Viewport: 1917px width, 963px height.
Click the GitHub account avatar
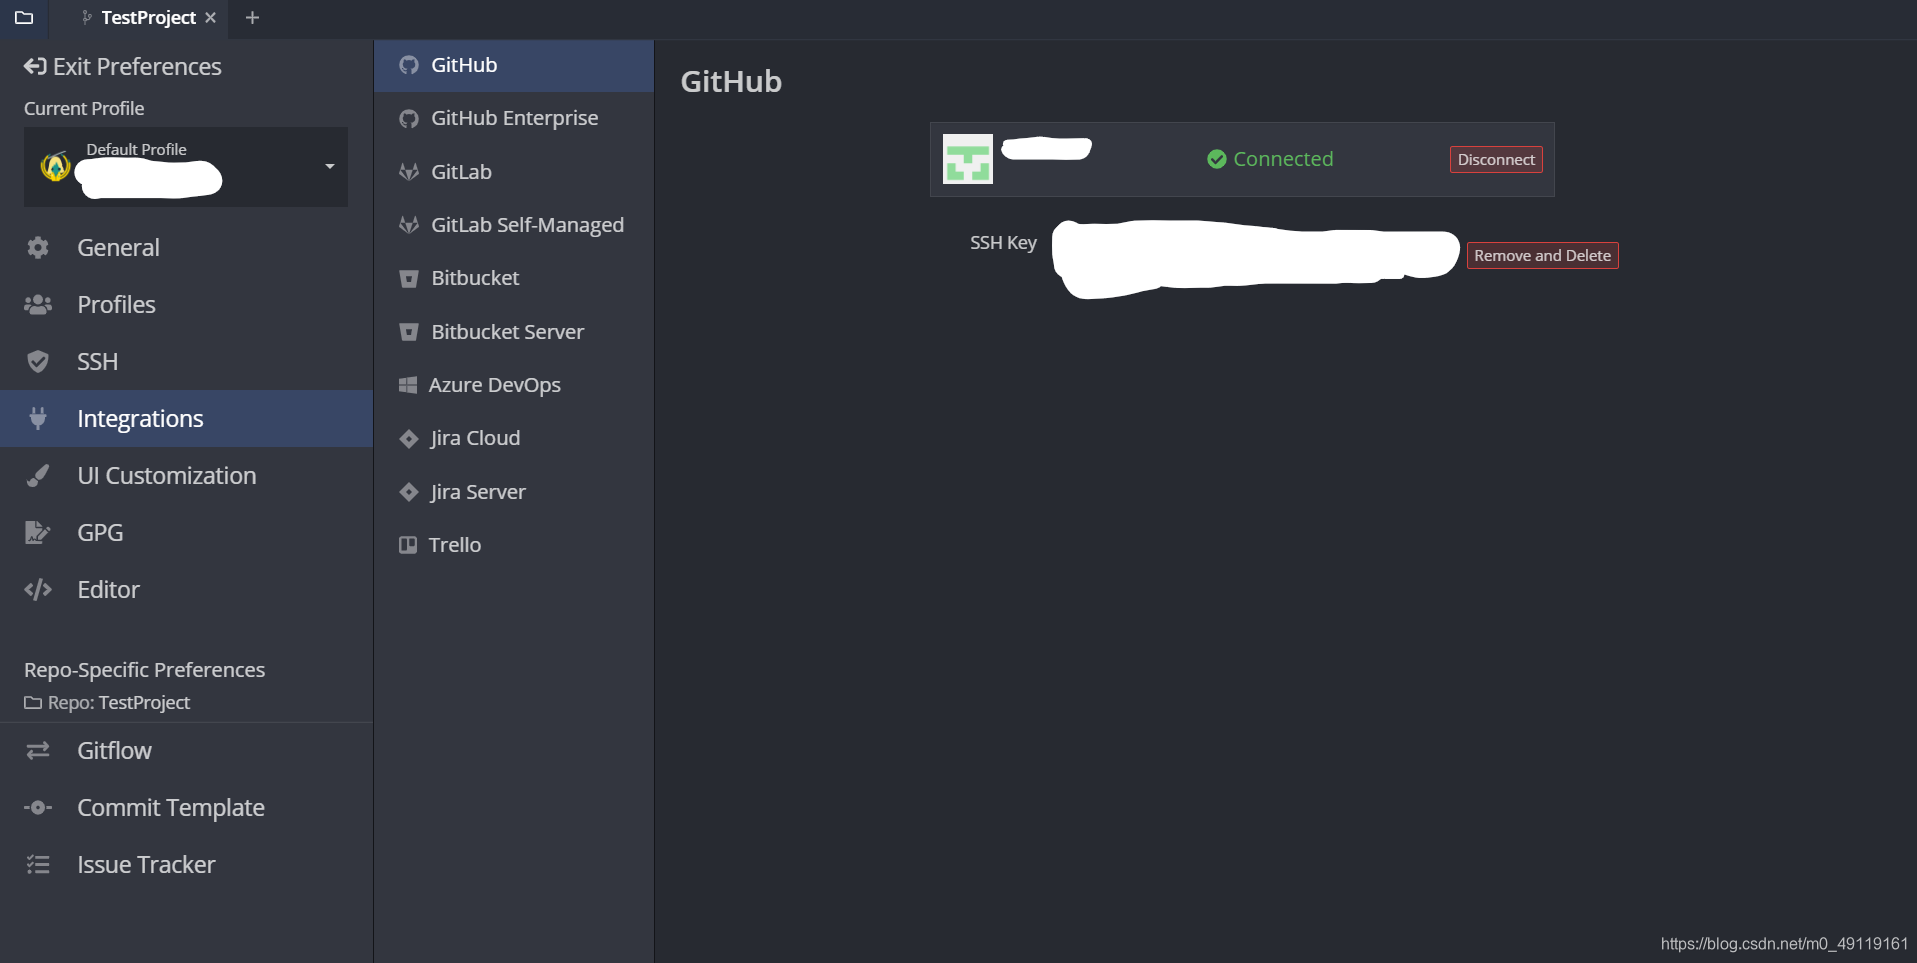(x=968, y=159)
